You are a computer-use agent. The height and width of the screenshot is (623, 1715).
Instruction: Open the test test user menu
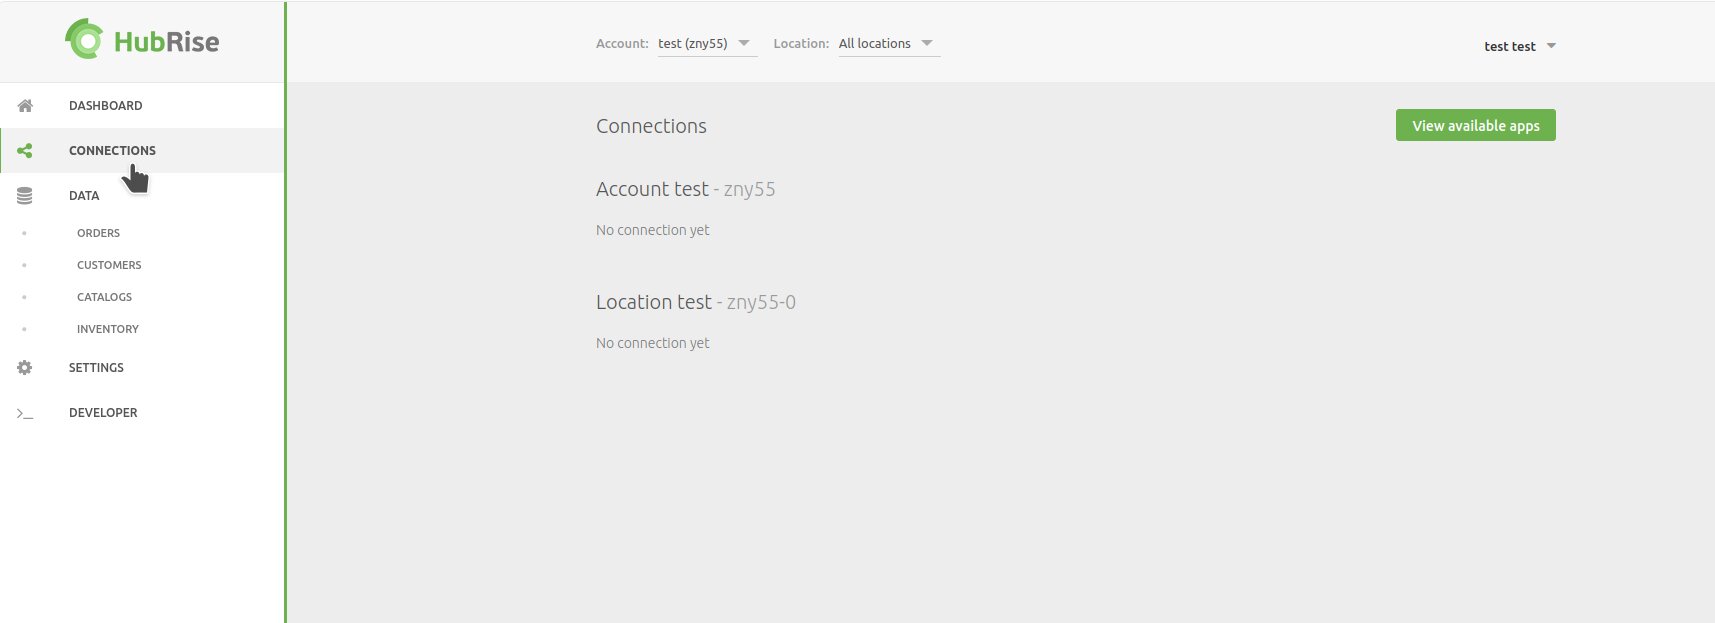[x=1520, y=46]
